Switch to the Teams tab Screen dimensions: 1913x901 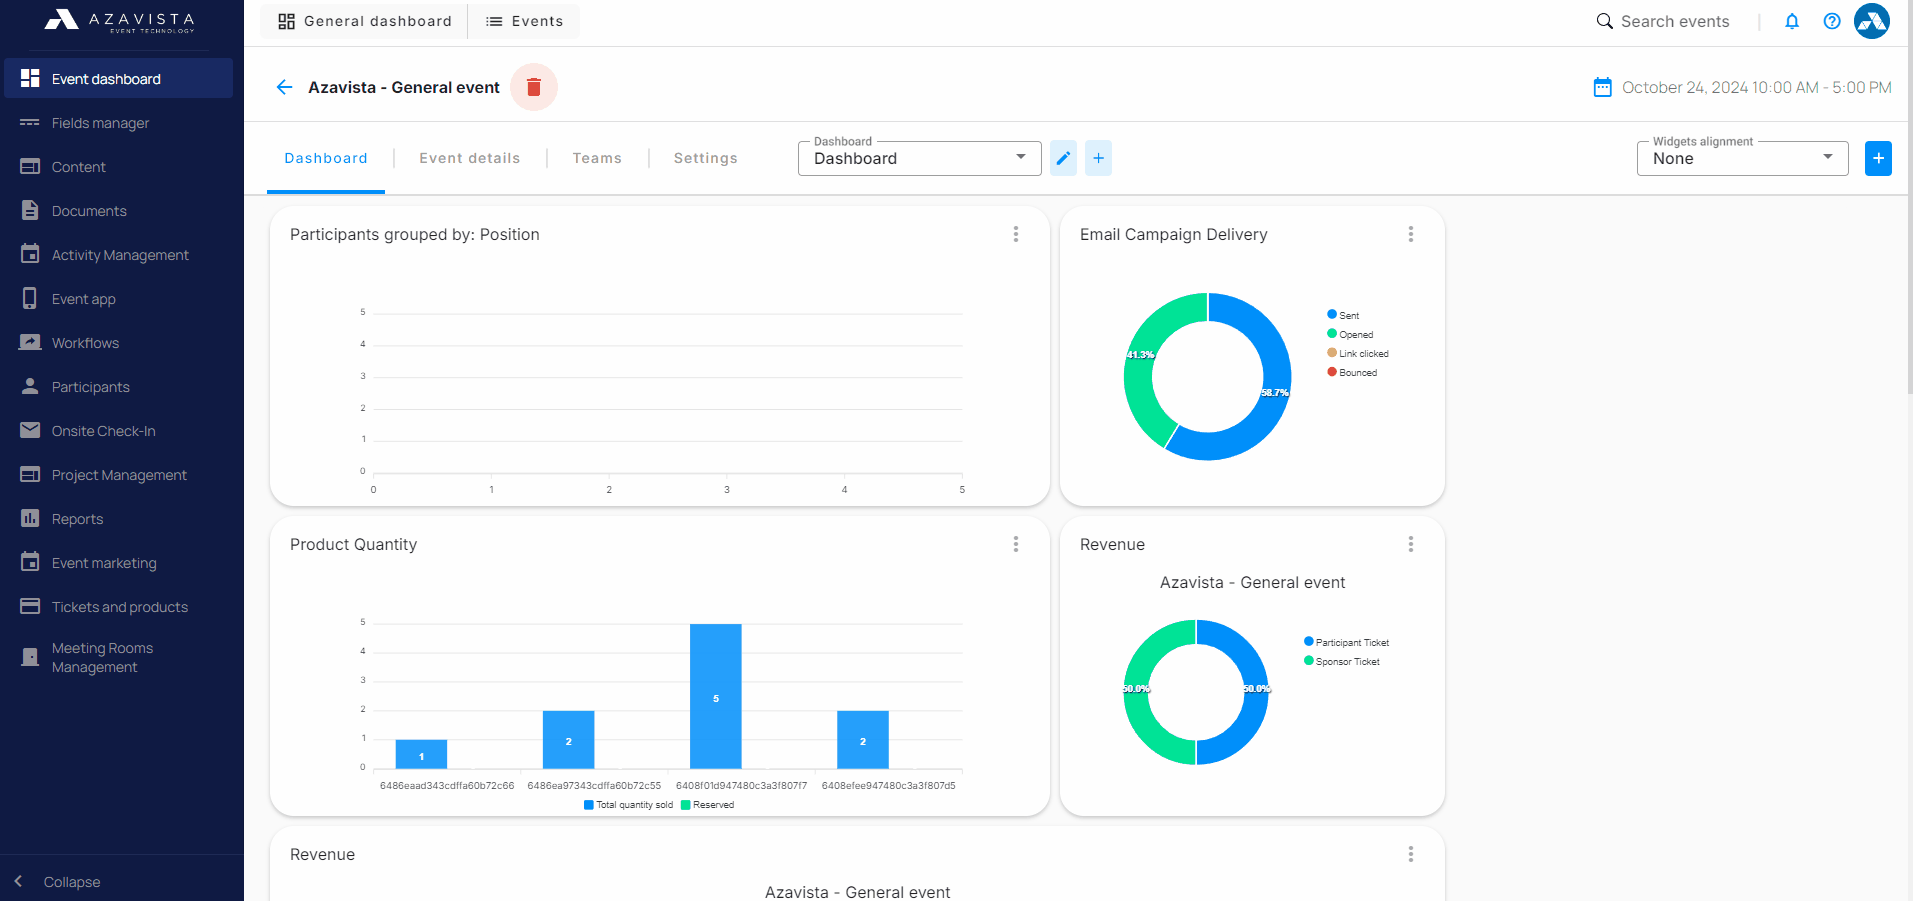point(597,158)
